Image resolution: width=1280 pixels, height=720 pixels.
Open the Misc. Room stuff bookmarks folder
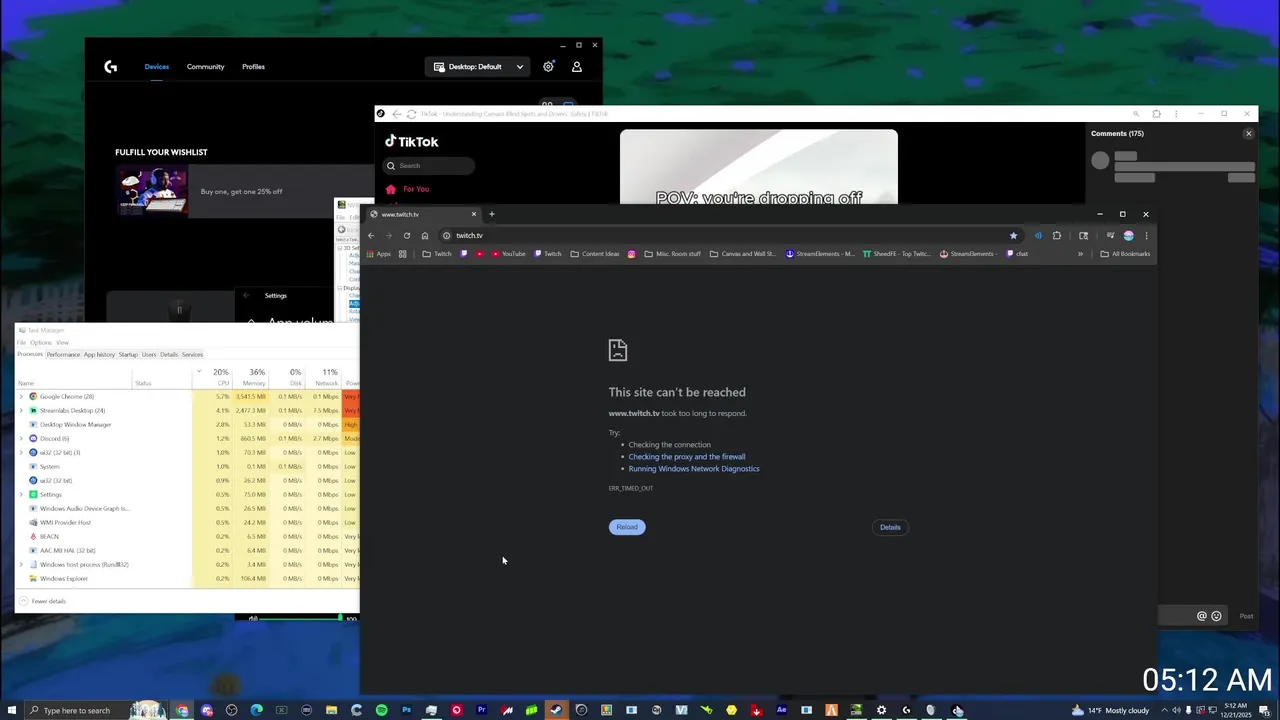[673, 254]
